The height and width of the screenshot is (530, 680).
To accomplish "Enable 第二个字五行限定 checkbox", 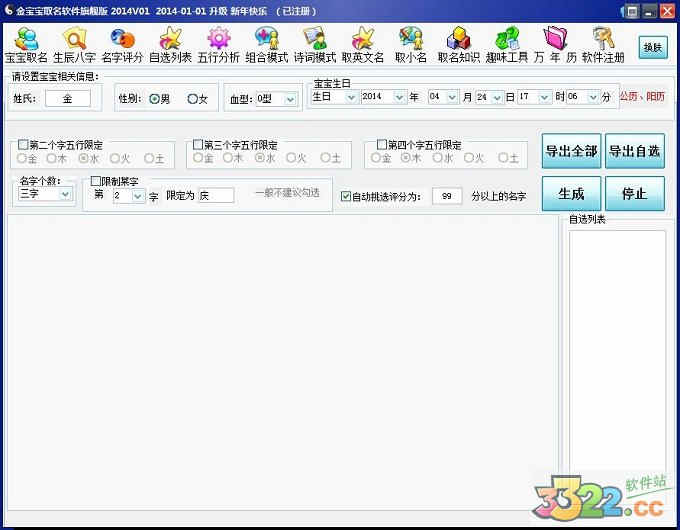I will (23, 144).
